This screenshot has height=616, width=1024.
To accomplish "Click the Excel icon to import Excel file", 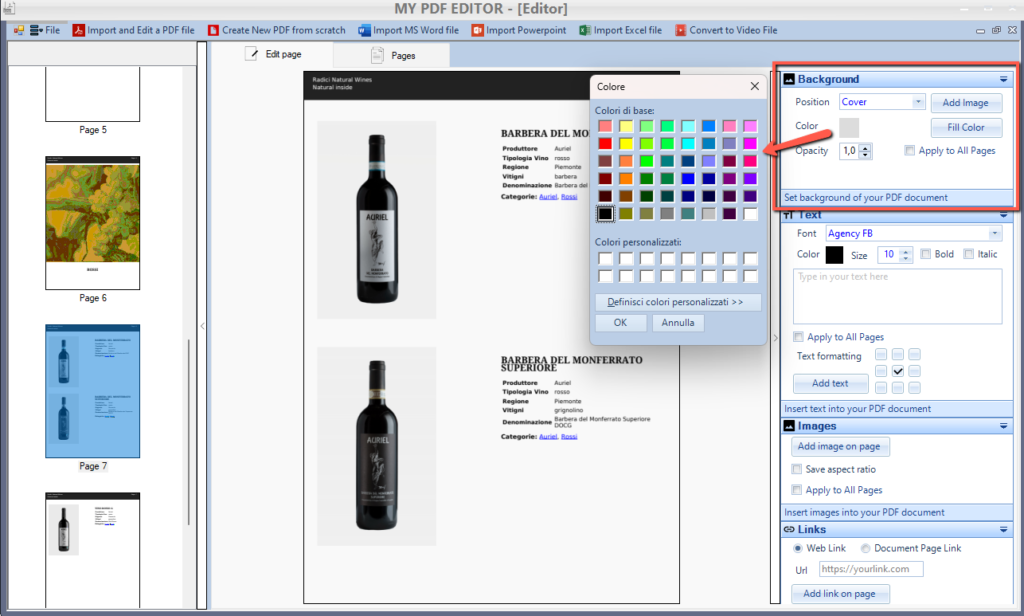I will tap(585, 30).
